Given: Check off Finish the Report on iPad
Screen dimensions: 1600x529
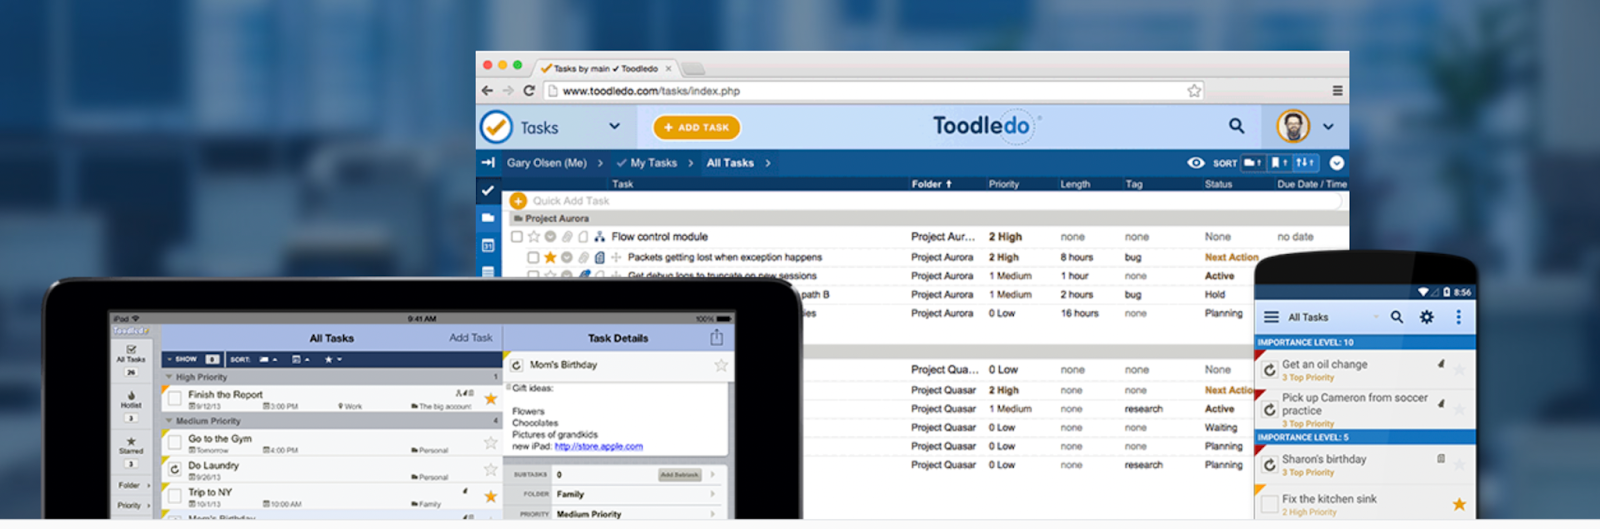Looking at the screenshot, I should point(174,398).
